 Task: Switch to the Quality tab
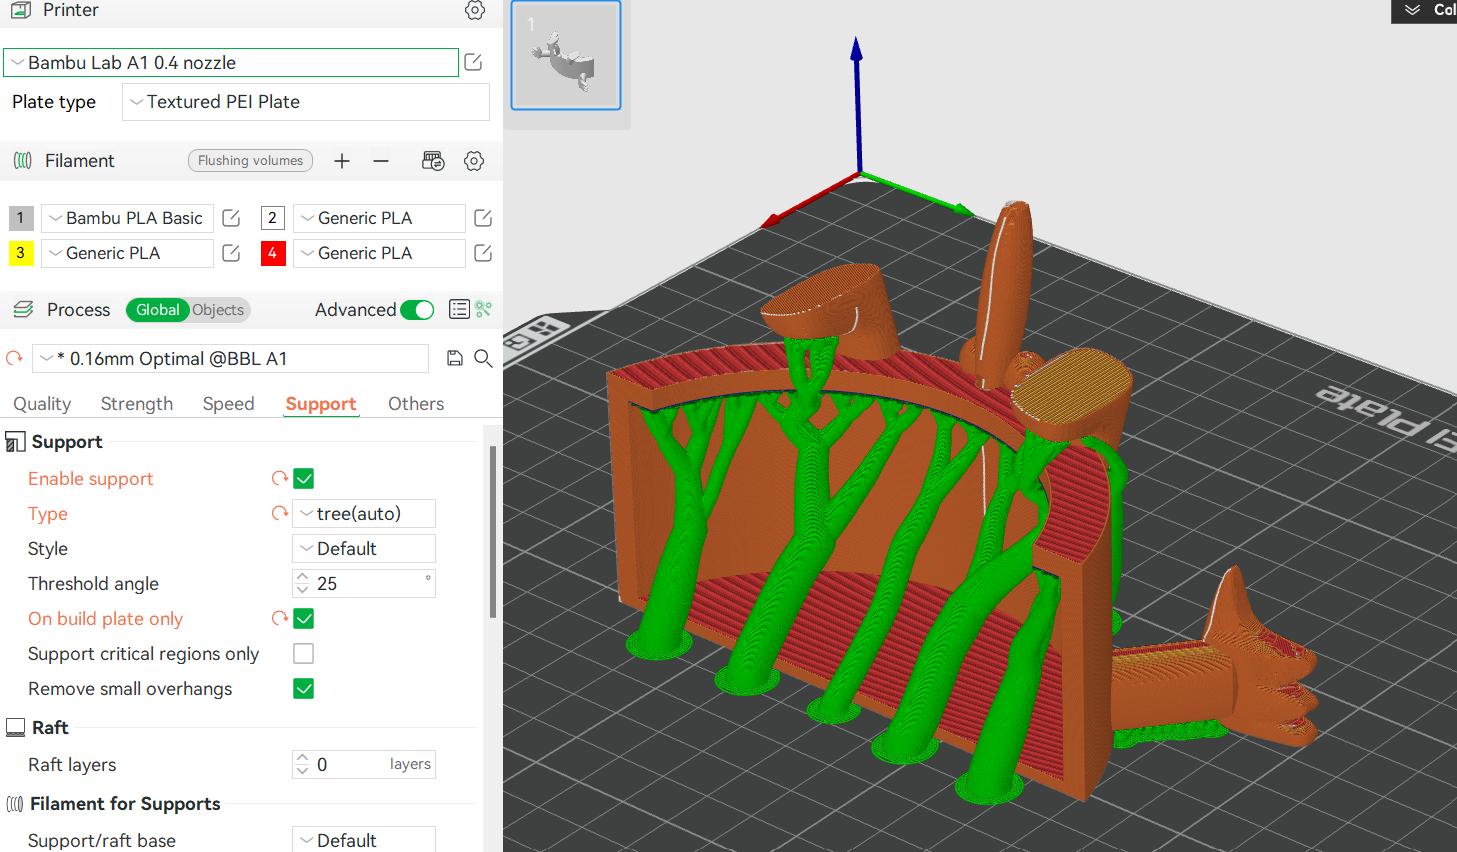tap(42, 404)
